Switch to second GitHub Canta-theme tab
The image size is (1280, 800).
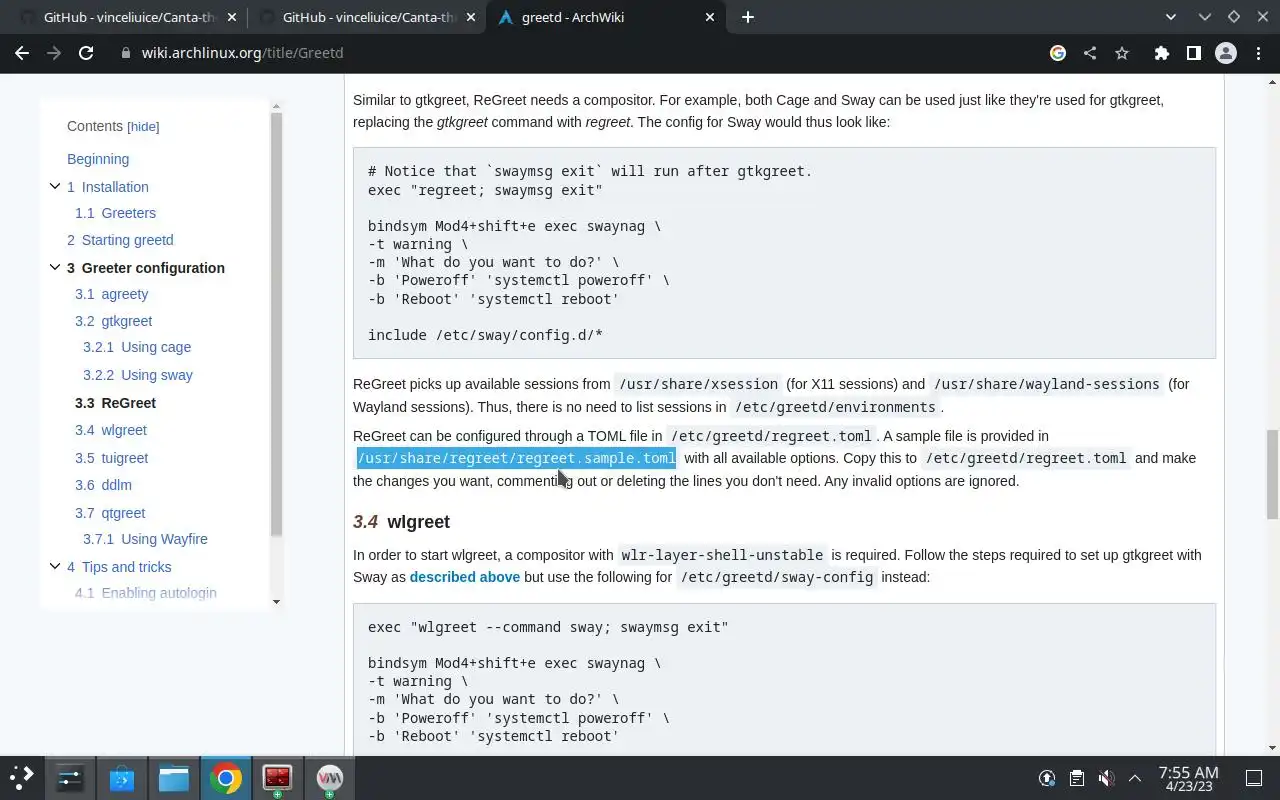(368, 17)
